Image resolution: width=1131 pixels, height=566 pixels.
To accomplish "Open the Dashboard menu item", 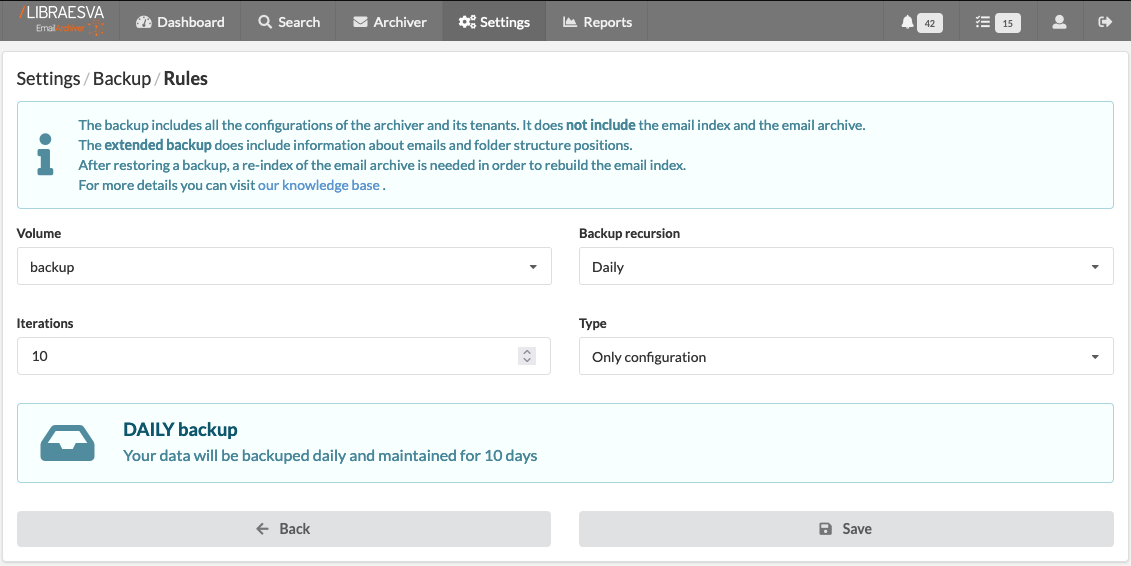I will 180,22.
